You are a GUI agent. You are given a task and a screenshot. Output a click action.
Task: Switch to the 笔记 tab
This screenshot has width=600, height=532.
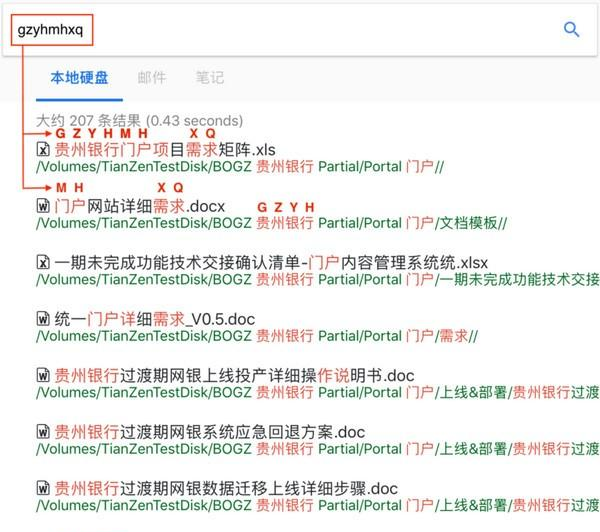click(x=210, y=78)
